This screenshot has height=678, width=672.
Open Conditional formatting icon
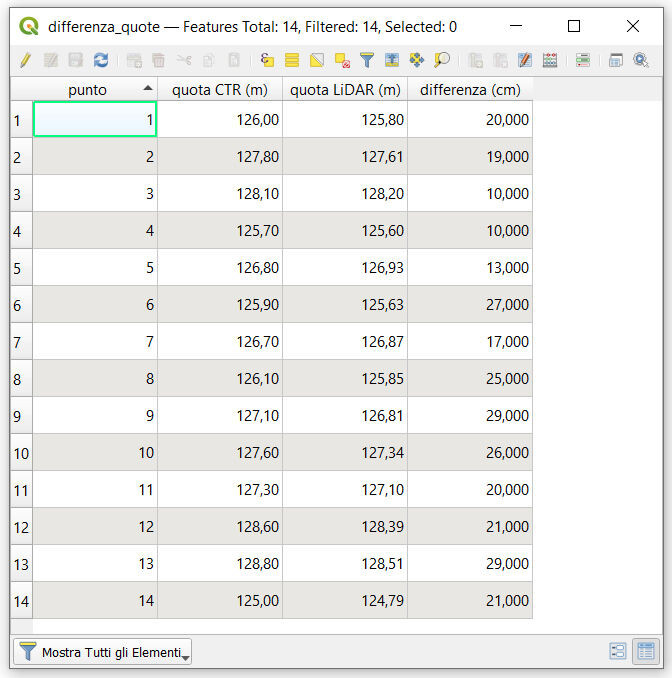pyautogui.click(x=583, y=60)
